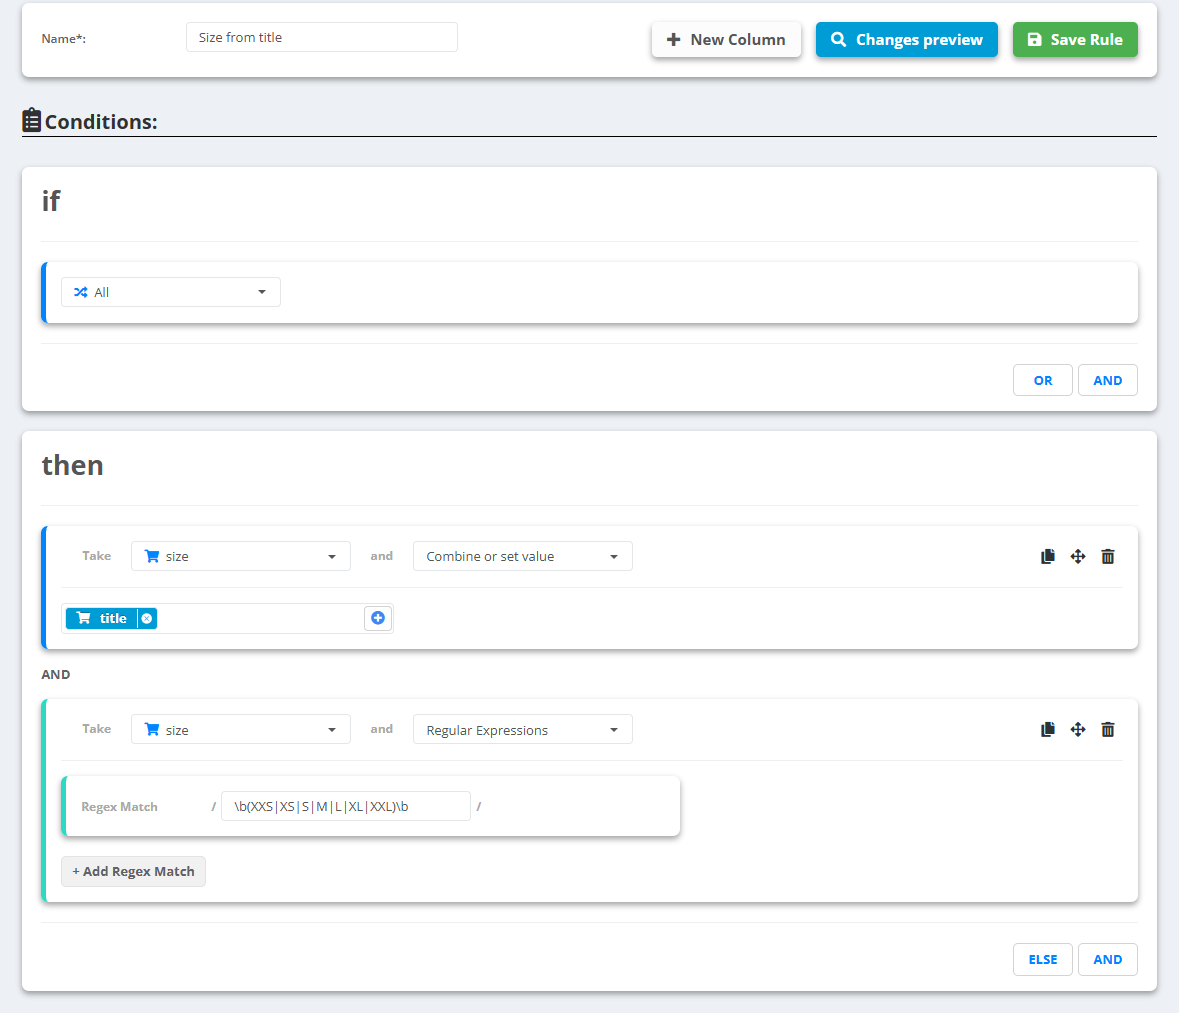Delete the Regular Expressions action
1179x1013 pixels.
(x=1108, y=729)
